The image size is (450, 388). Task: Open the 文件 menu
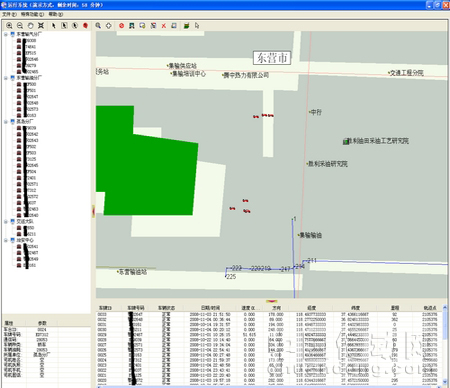click(x=9, y=14)
